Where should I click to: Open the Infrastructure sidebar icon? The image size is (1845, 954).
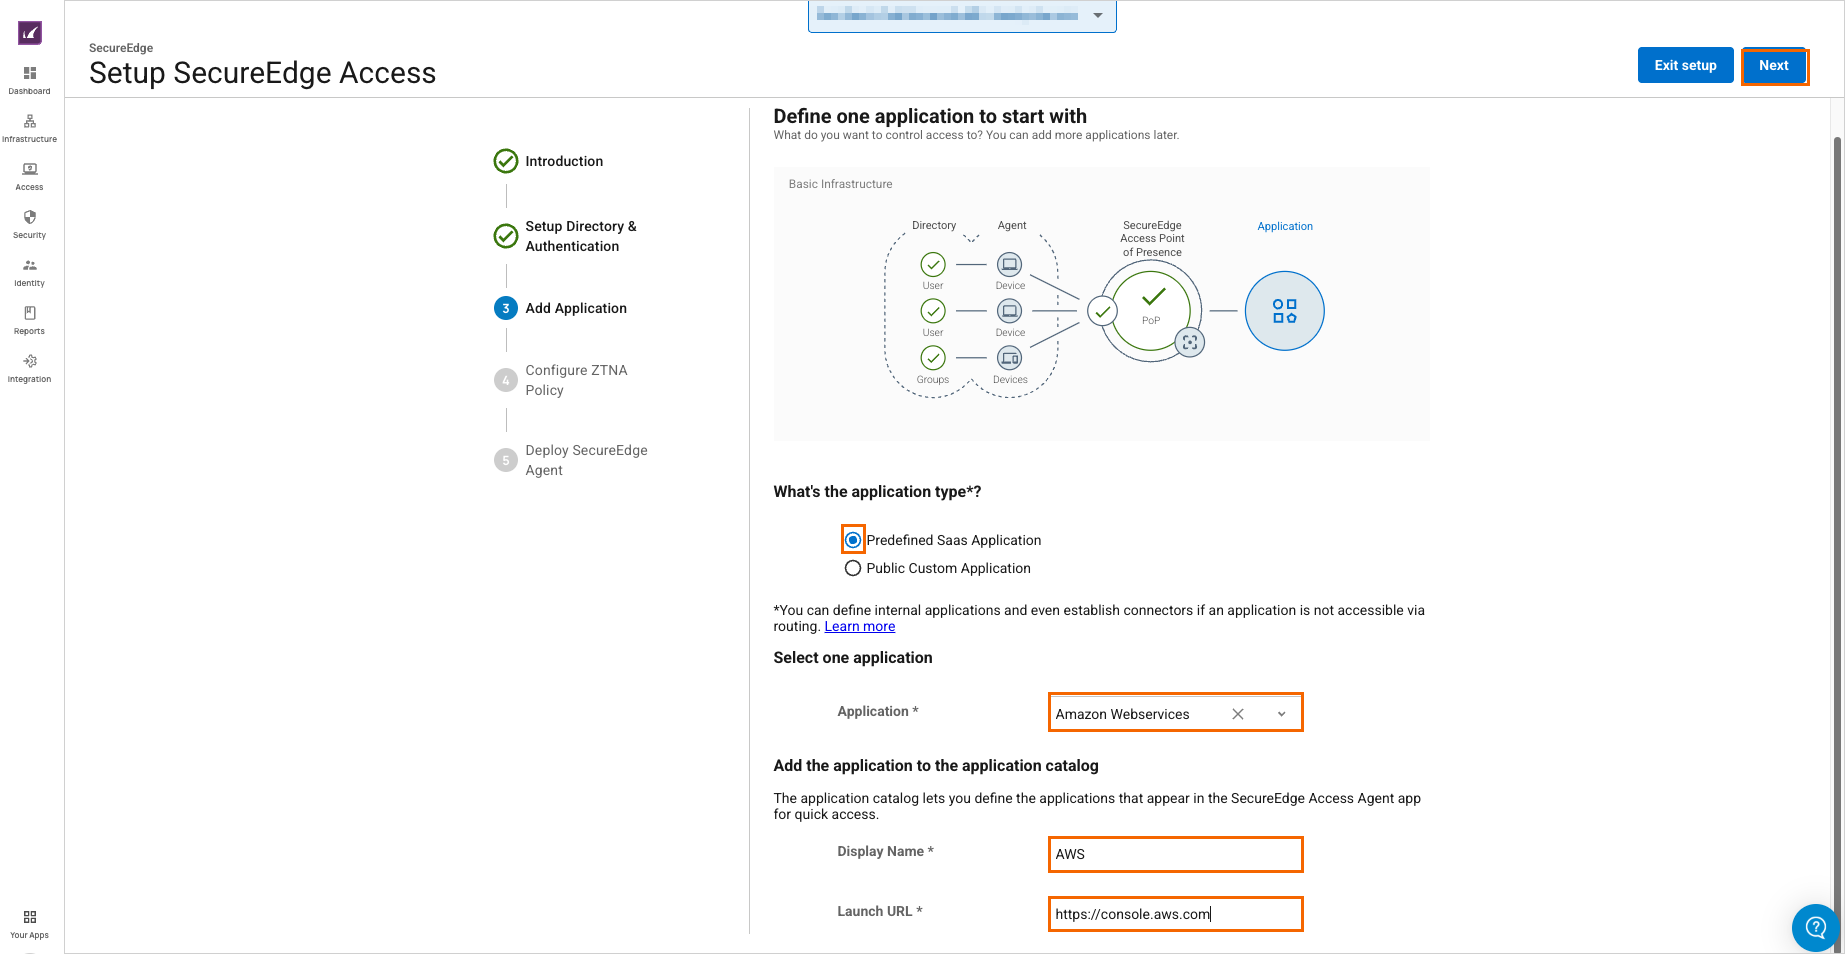(30, 122)
